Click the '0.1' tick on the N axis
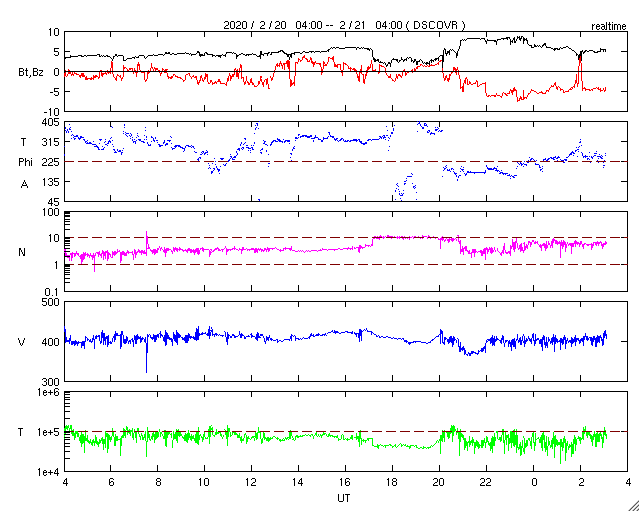 [x=52, y=292]
